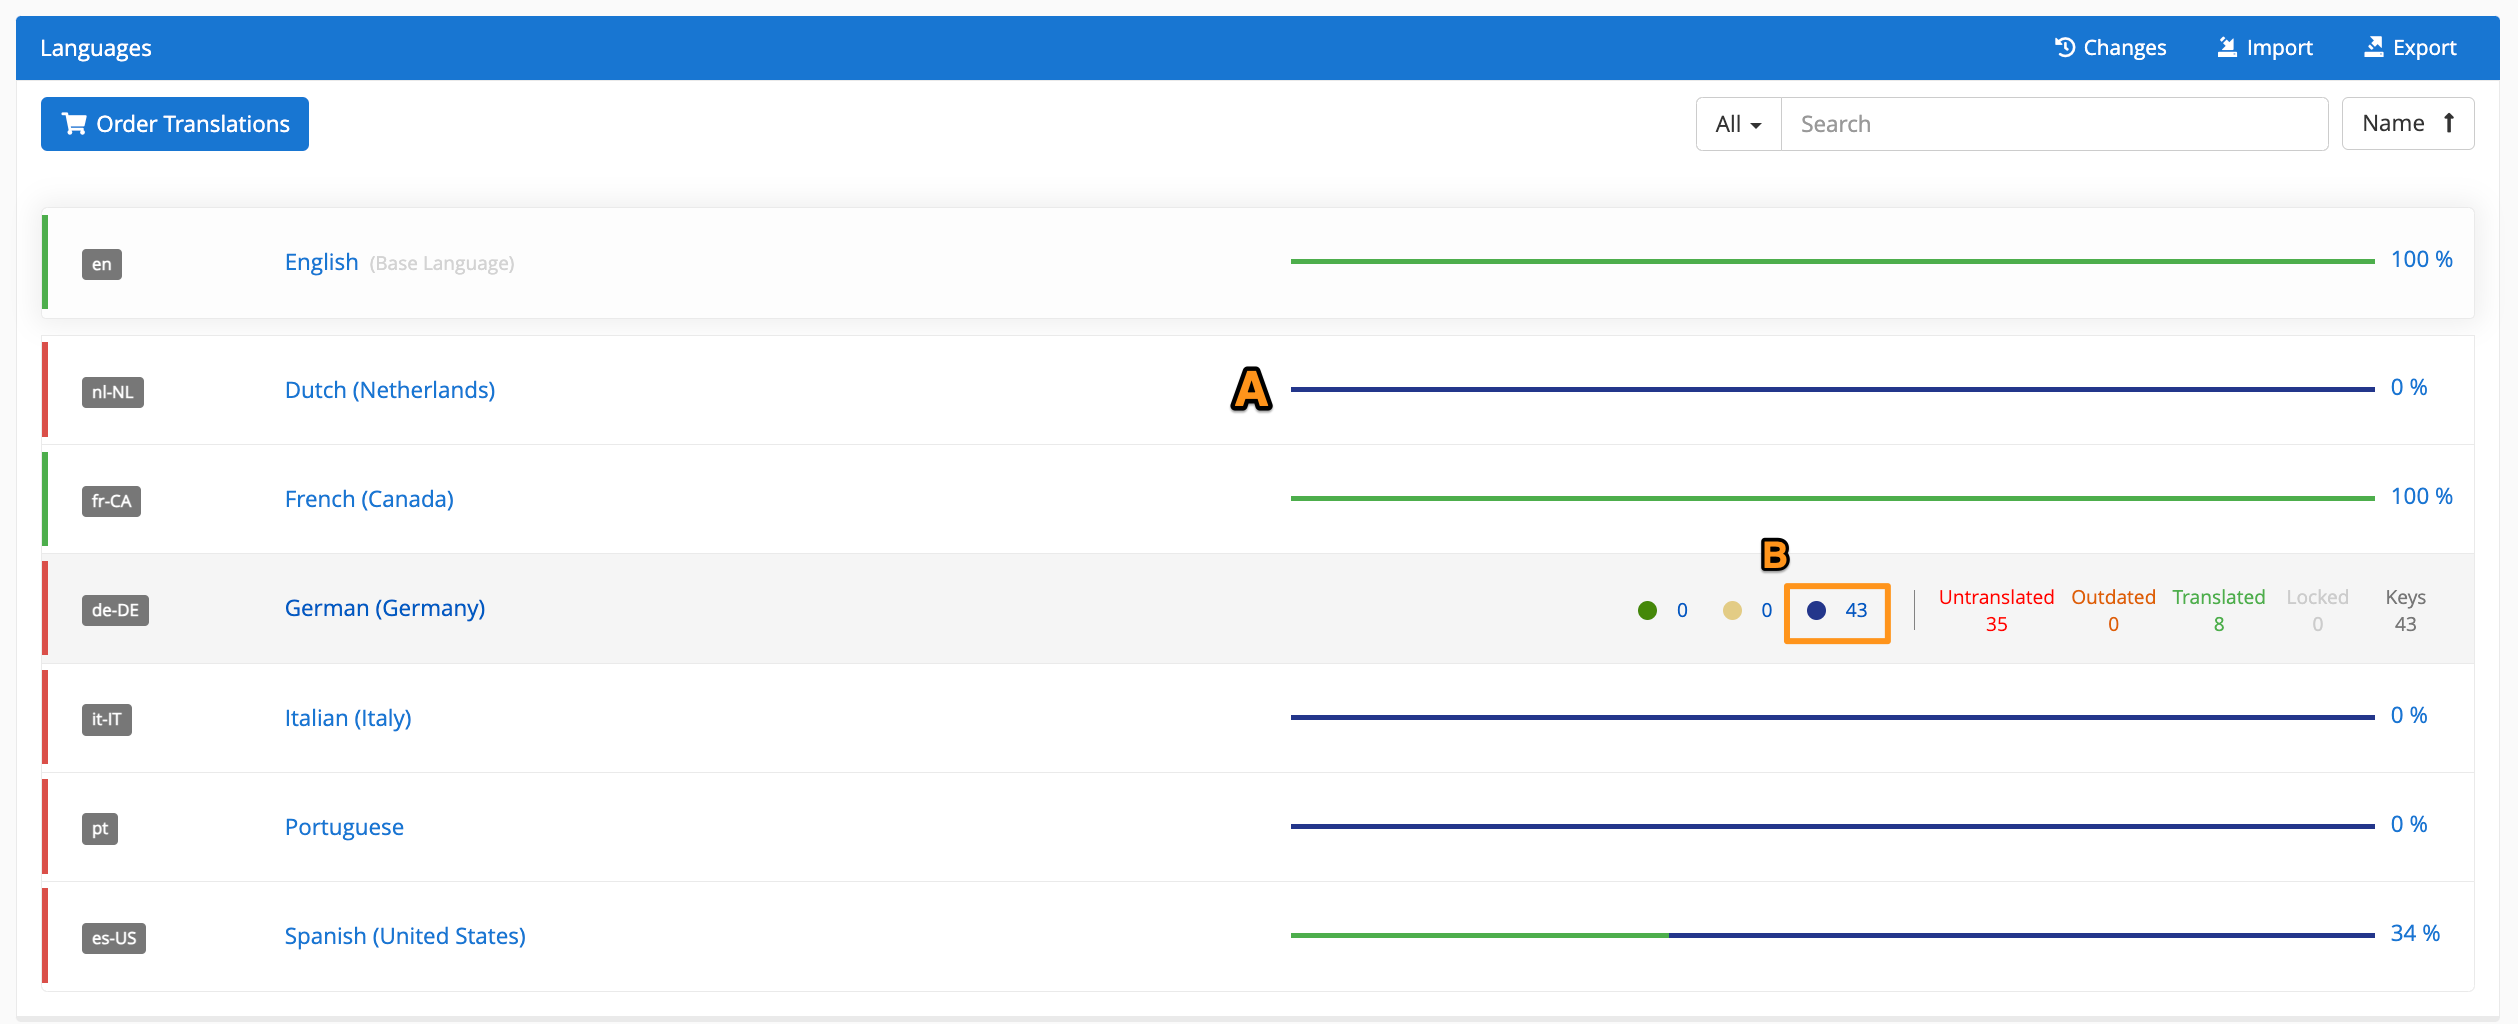
Task: Open the English base language
Action: click(321, 262)
